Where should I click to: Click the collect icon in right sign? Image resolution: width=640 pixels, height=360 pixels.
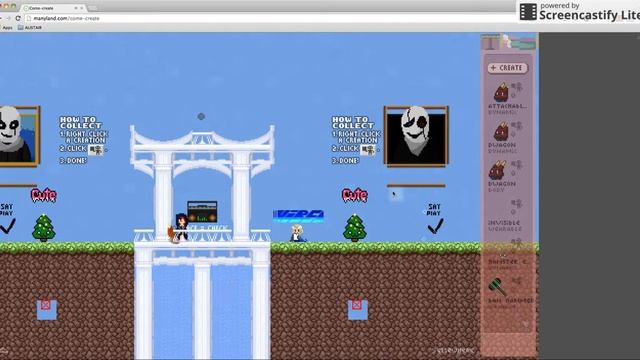(x=367, y=150)
